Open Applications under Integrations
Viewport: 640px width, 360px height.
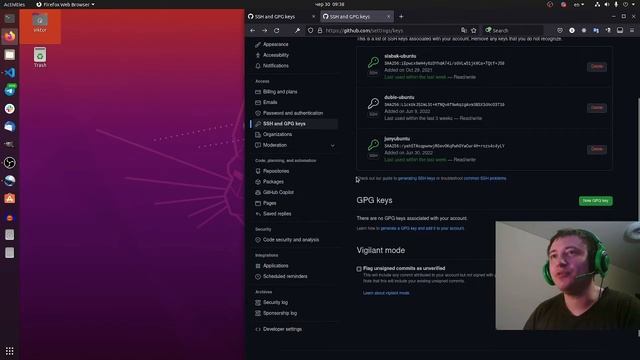[x=276, y=266]
